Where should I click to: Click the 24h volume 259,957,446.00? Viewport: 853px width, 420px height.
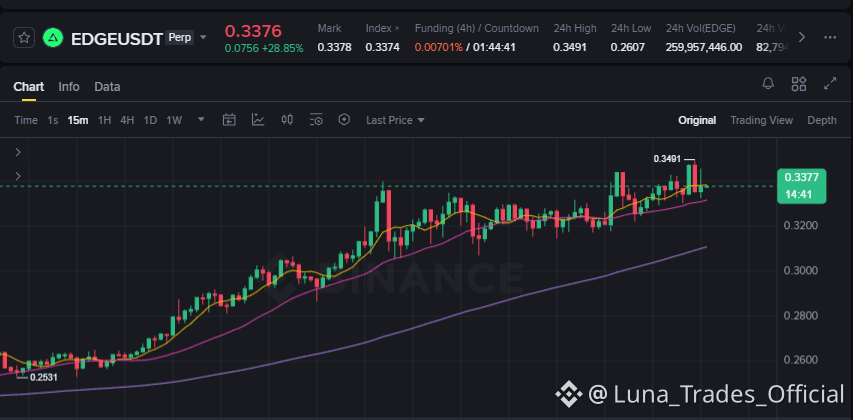pos(703,47)
